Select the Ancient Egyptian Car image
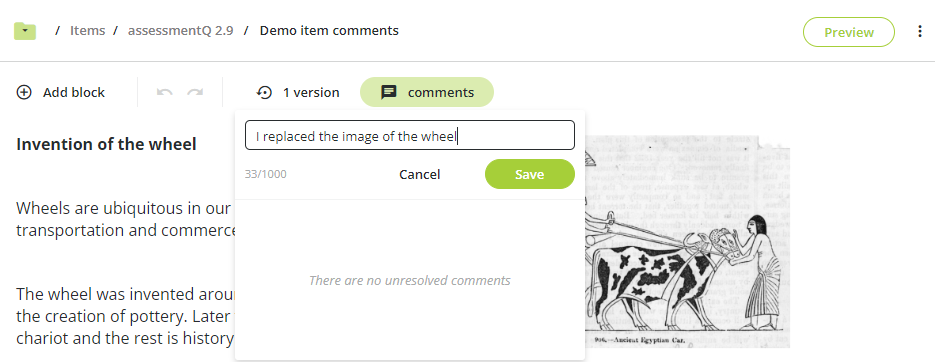 coord(687,241)
